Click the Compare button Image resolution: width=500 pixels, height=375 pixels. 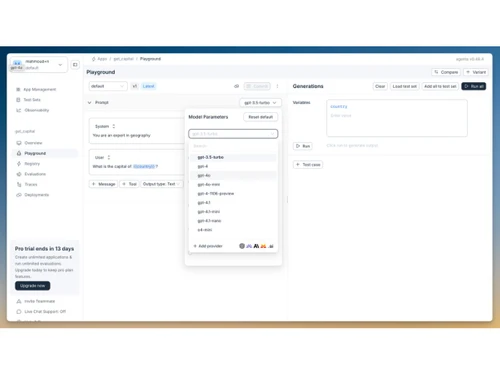(446, 72)
